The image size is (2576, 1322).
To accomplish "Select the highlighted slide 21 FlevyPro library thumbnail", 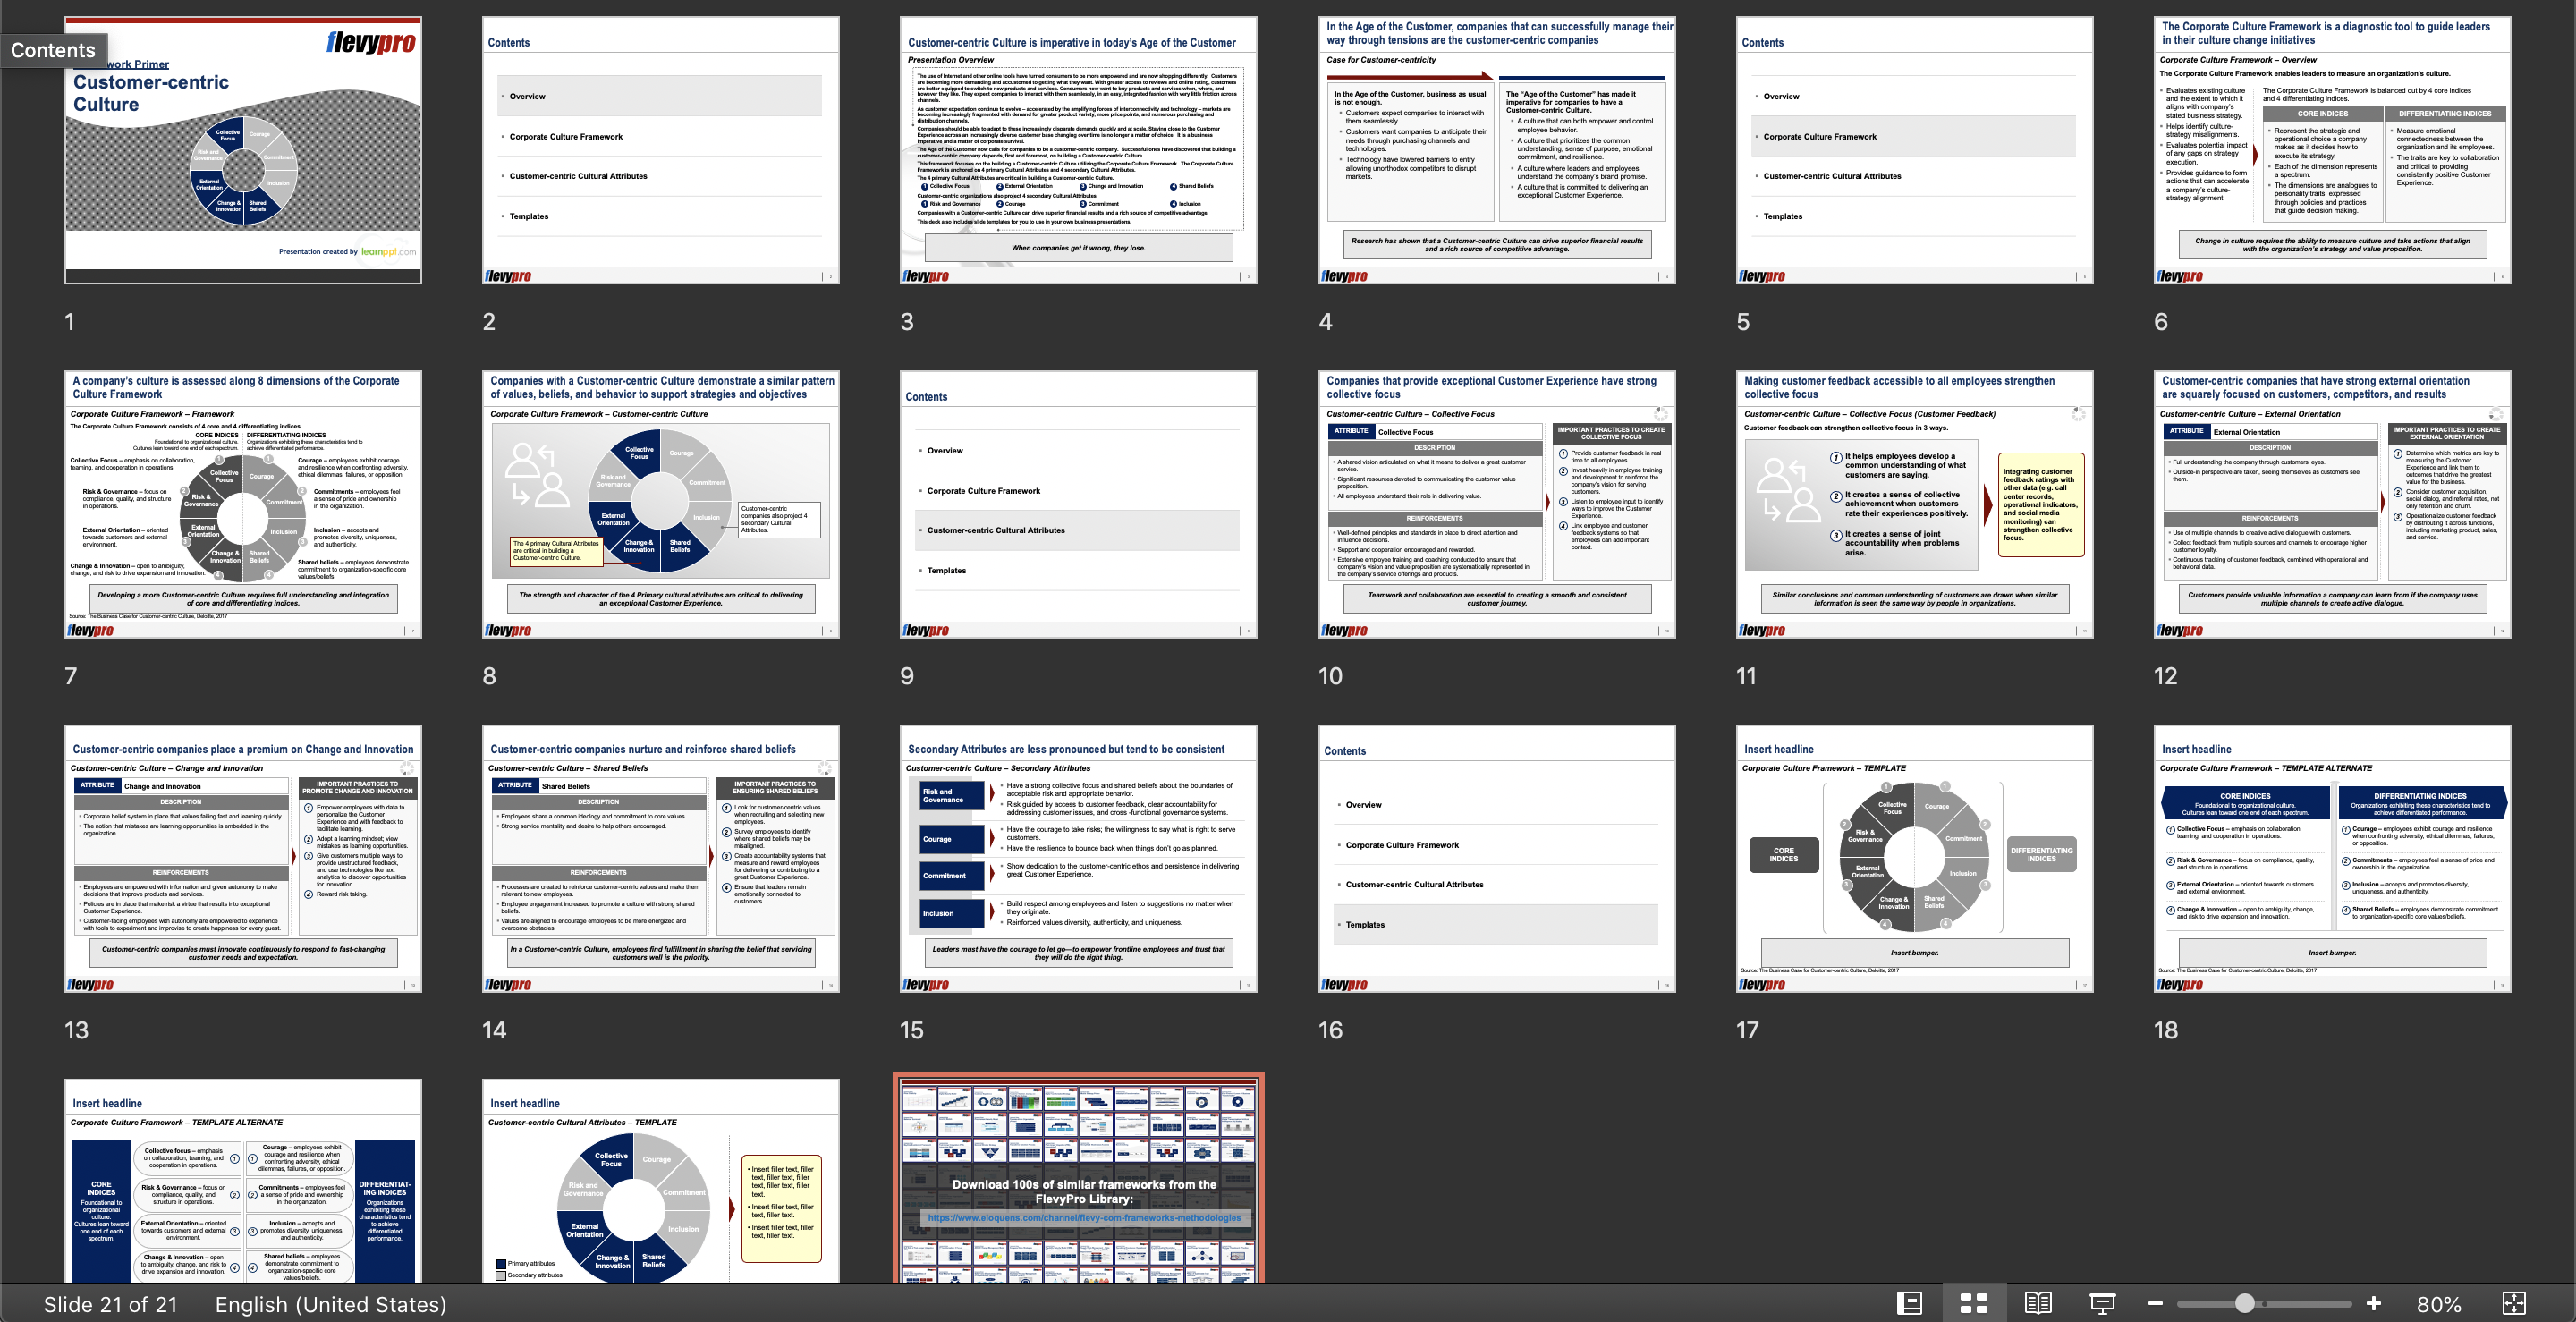I will point(1079,1179).
